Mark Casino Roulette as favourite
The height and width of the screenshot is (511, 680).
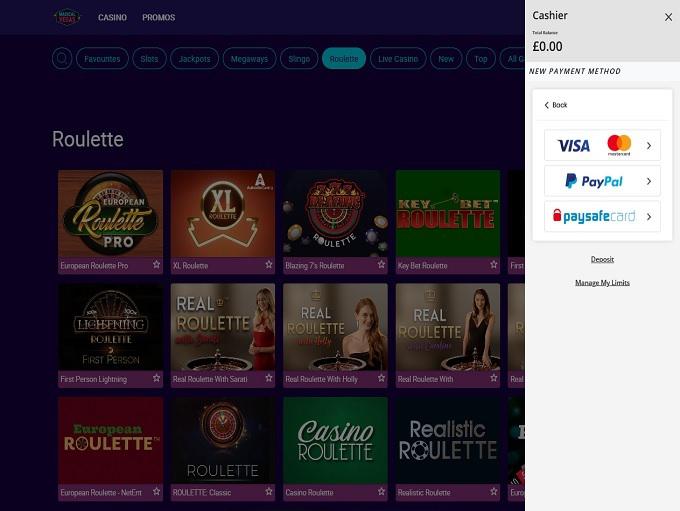(381, 491)
